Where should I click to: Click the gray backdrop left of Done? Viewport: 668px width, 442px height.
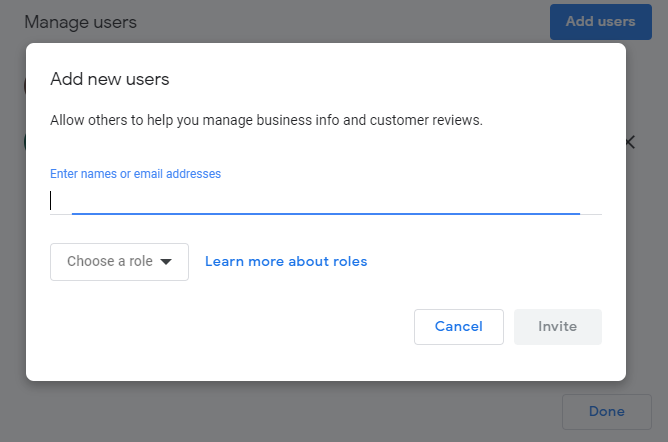(x=298, y=411)
